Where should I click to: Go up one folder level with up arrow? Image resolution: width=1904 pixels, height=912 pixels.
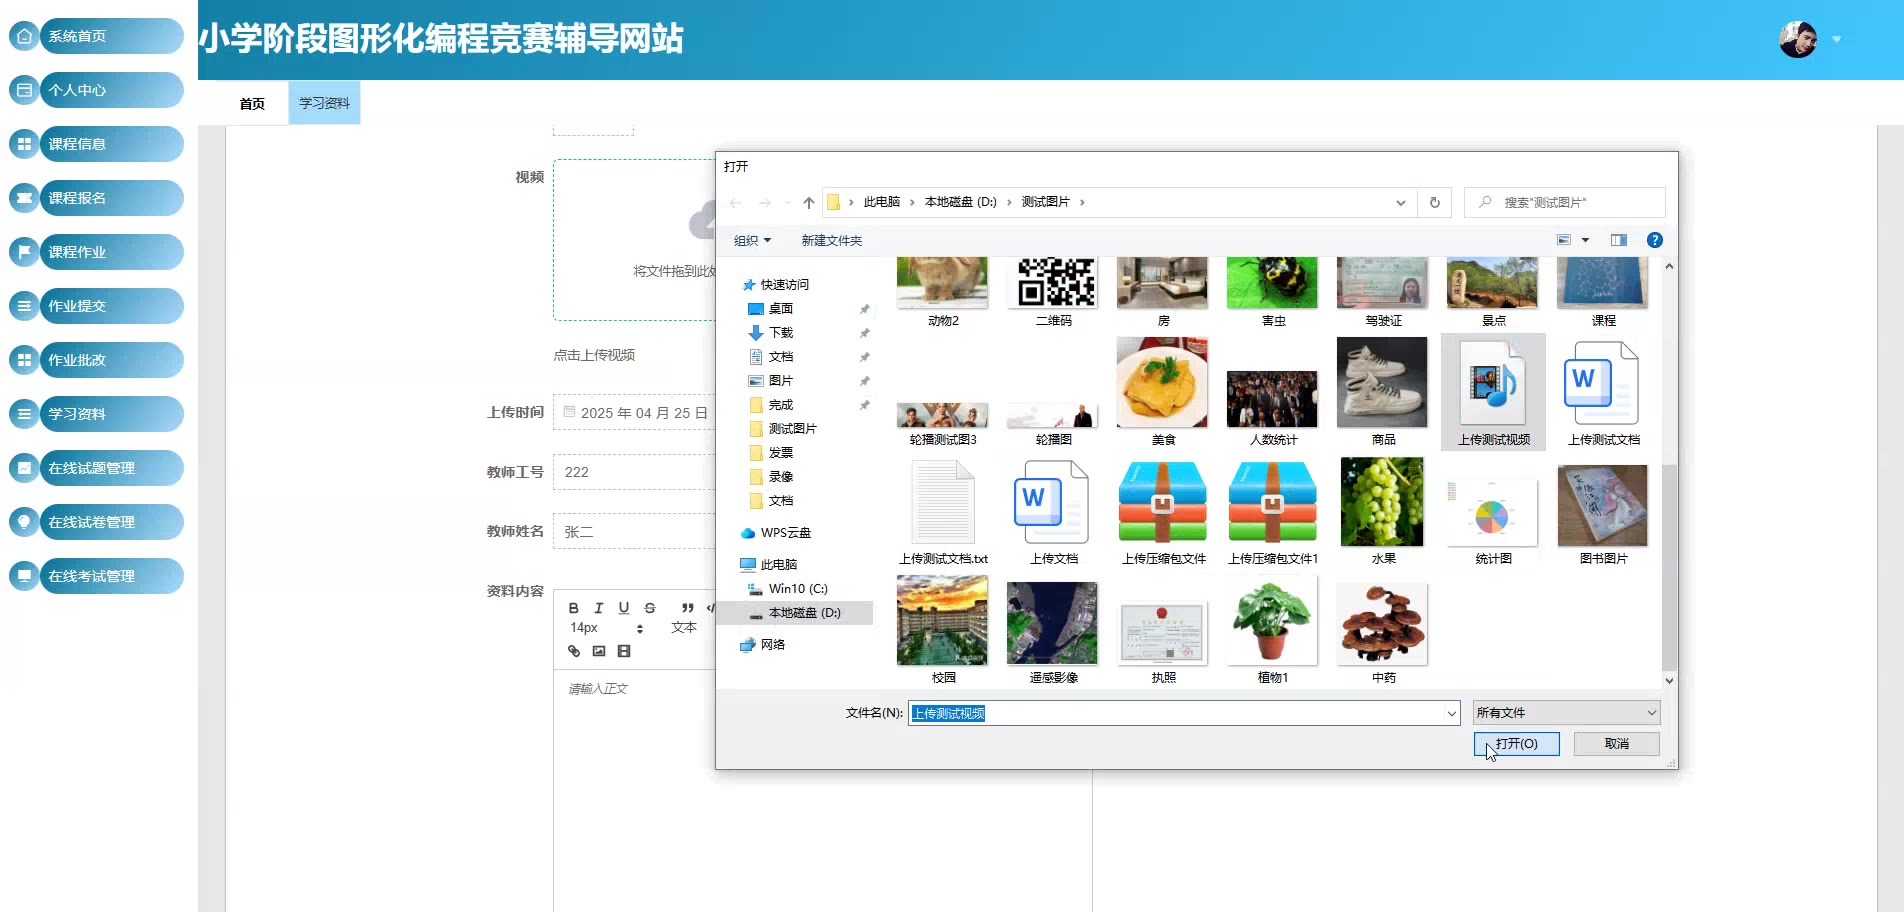tap(808, 202)
